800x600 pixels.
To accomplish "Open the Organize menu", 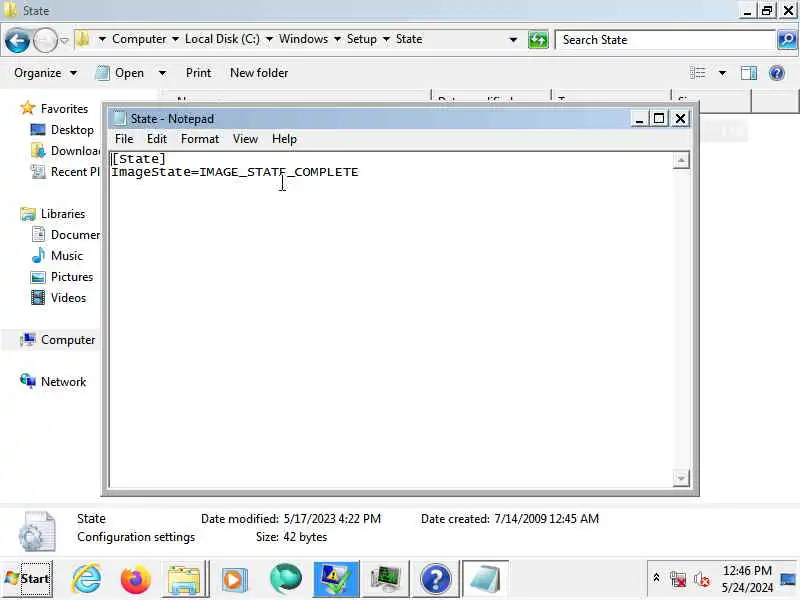I will coord(45,73).
